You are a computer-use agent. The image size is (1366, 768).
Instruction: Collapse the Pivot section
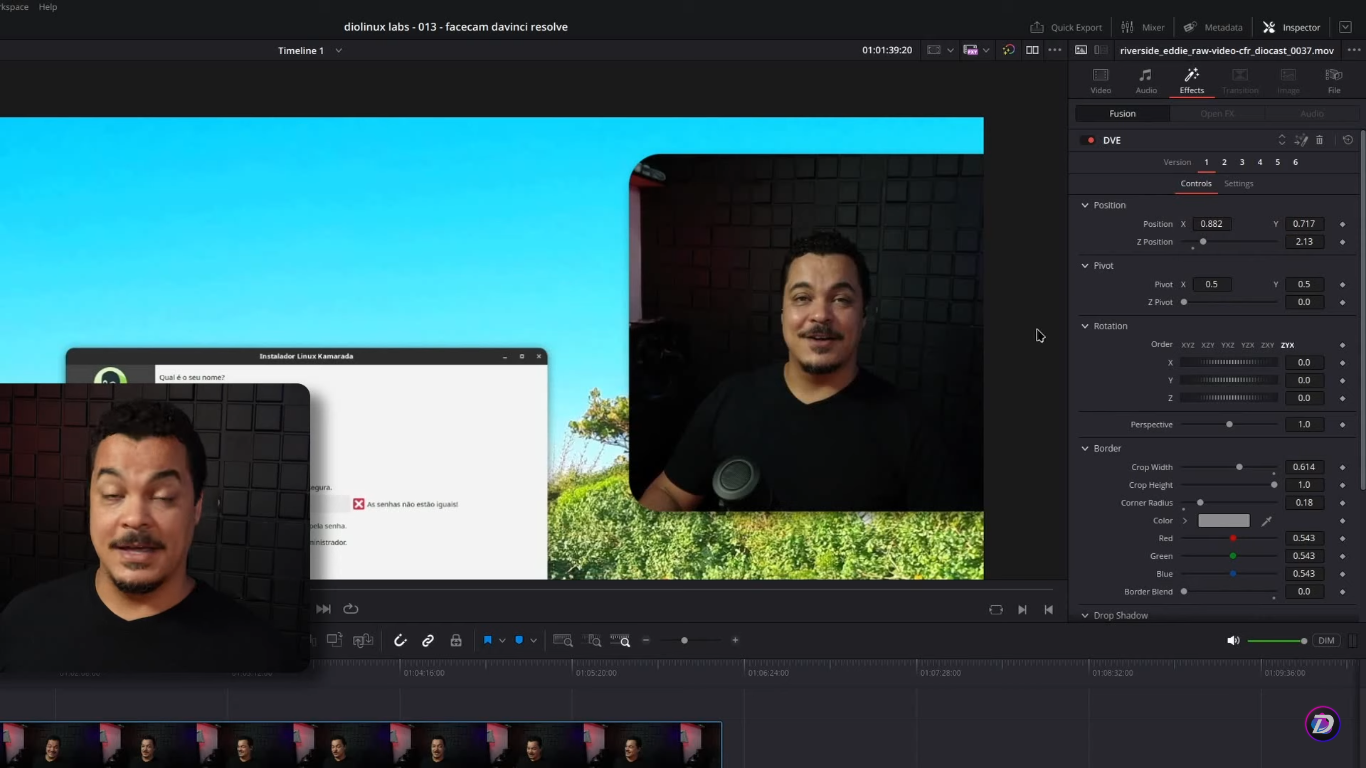[x=1085, y=266]
